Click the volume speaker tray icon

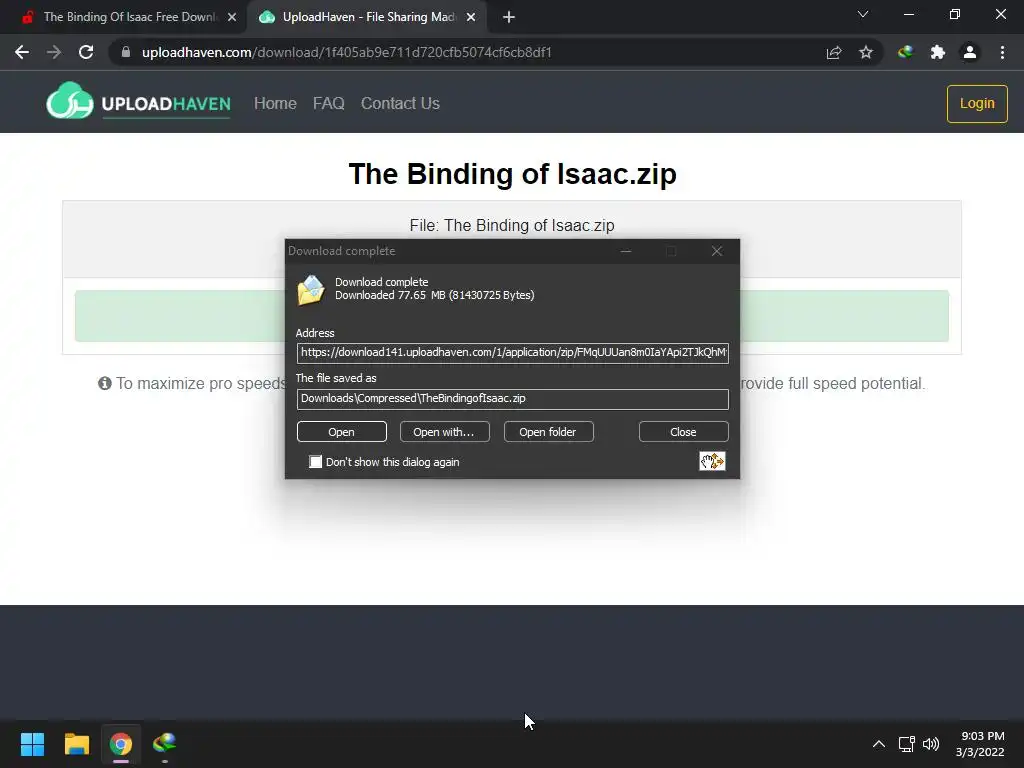click(x=931, y=744)
